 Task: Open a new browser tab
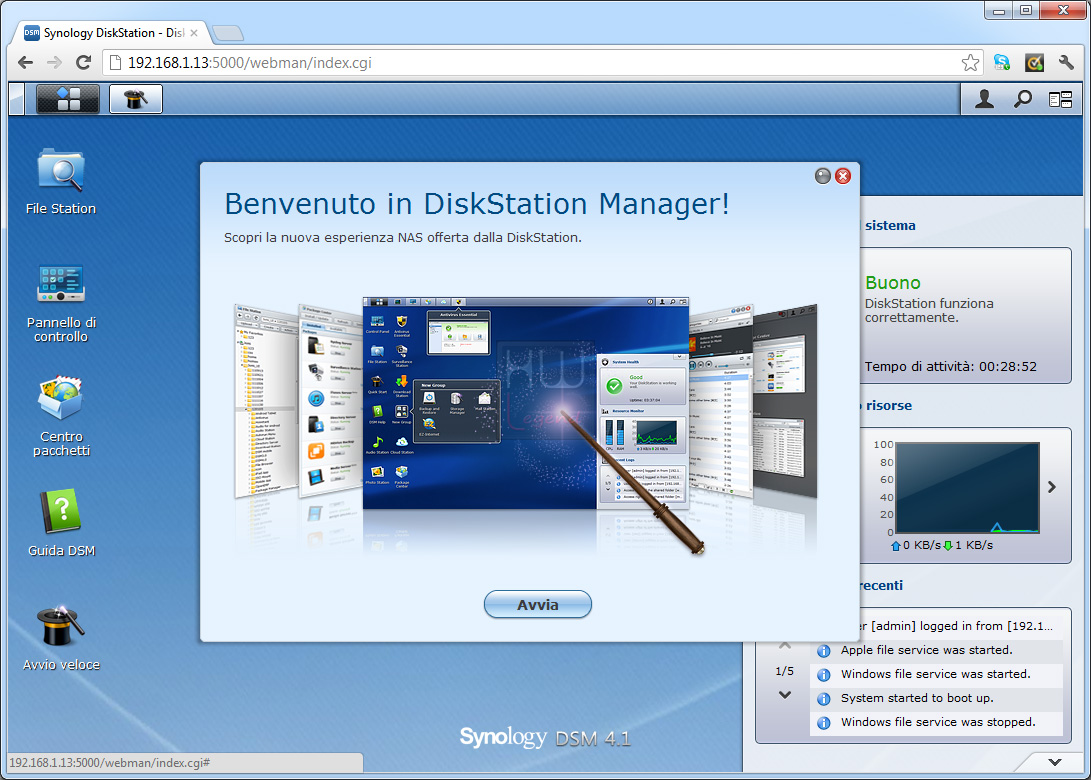click(x=228, y=33)
